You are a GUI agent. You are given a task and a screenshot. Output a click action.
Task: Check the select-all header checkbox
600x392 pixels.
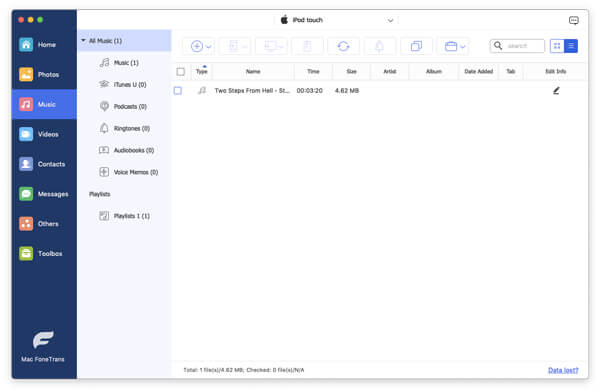click(x=181, y=72)
